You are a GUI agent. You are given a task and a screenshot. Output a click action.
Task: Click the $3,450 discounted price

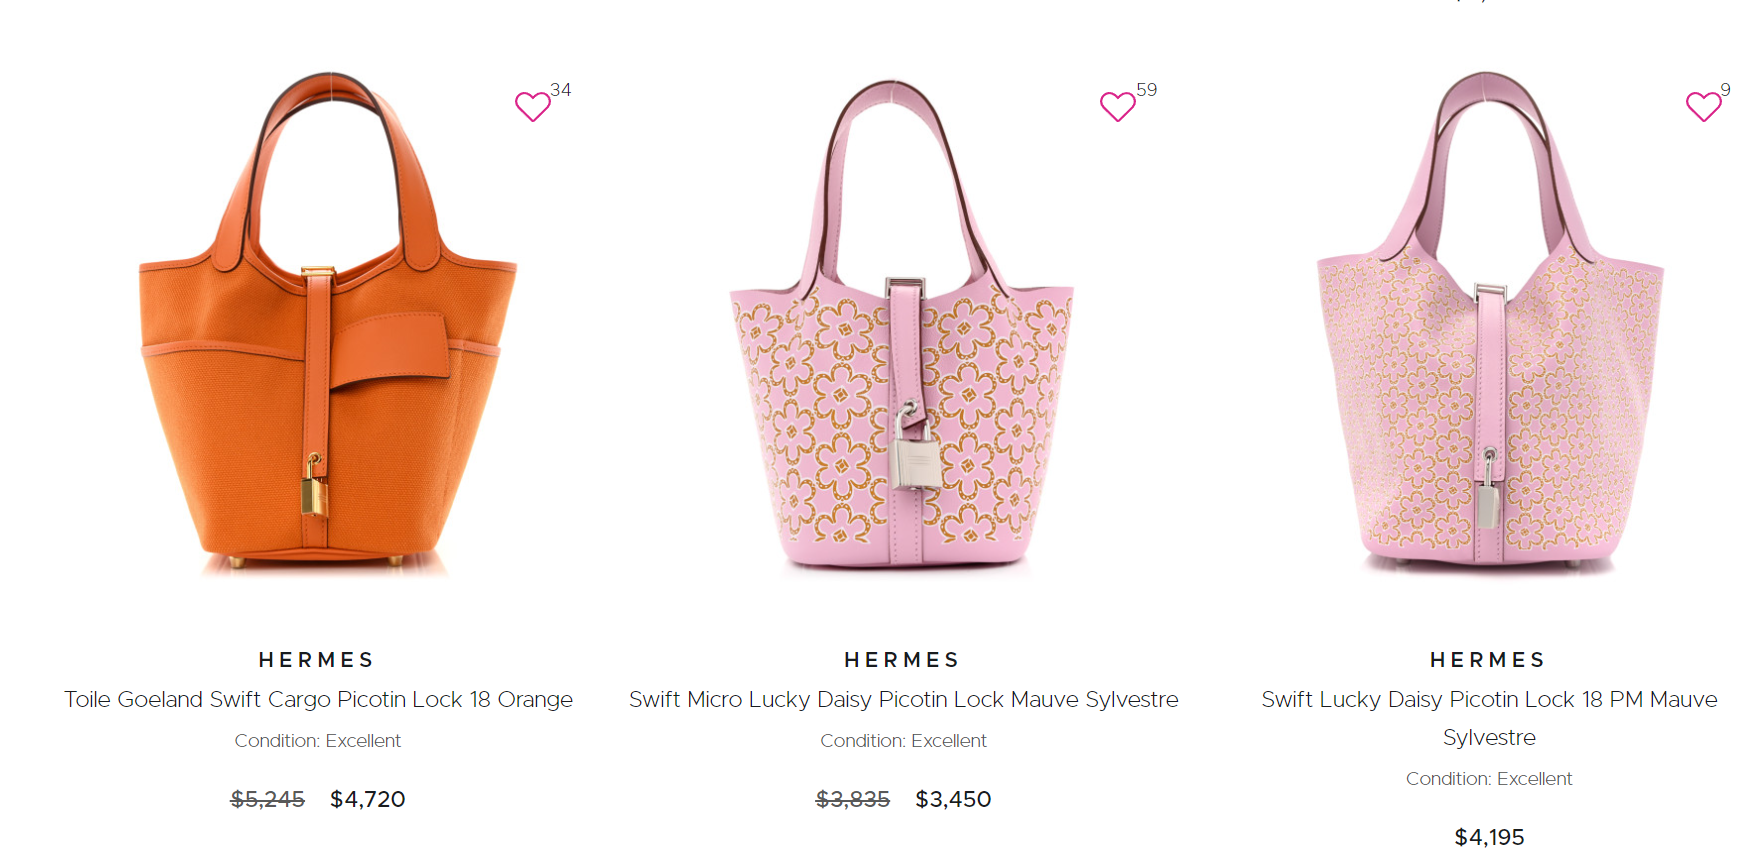coord(953,799)
